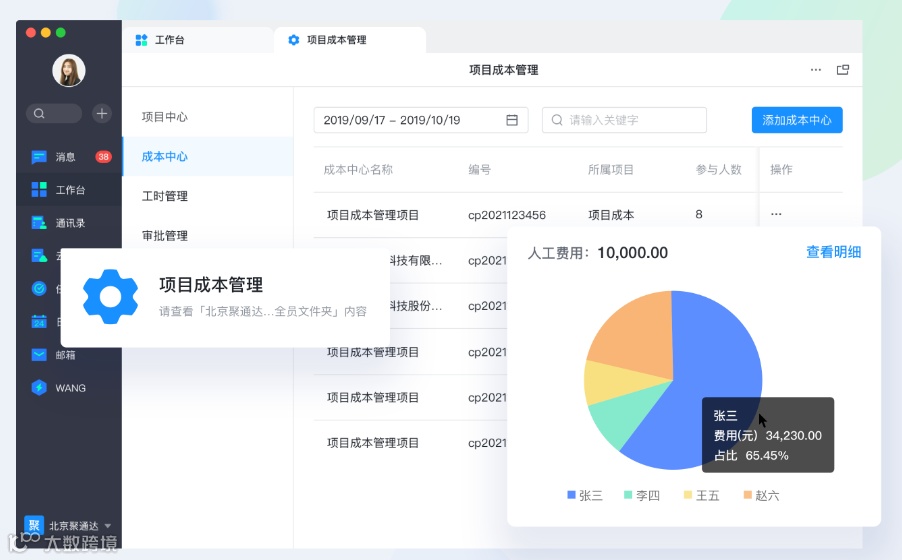Viewport: 902px width, 560px height.
Task: Click the 成本中心名称 column header
Action: (358, 170)
